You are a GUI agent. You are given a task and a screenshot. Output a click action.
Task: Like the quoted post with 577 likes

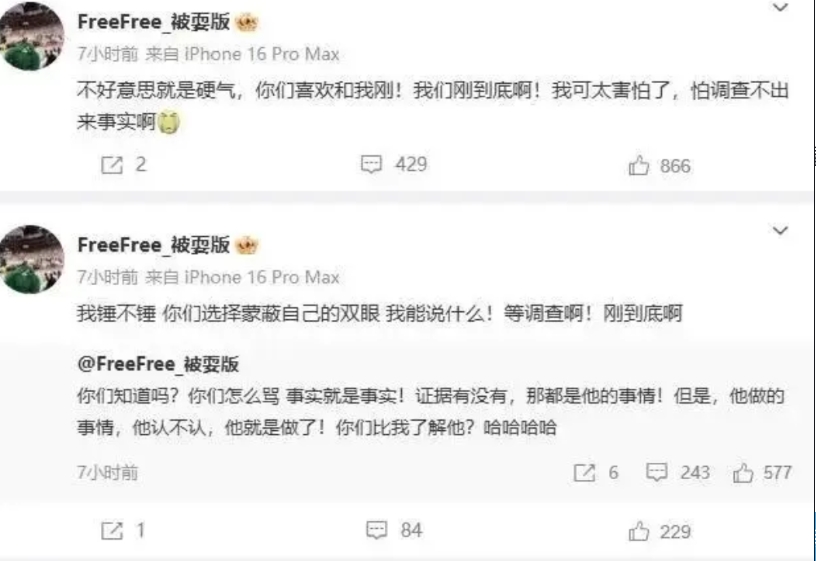point(743,473)
